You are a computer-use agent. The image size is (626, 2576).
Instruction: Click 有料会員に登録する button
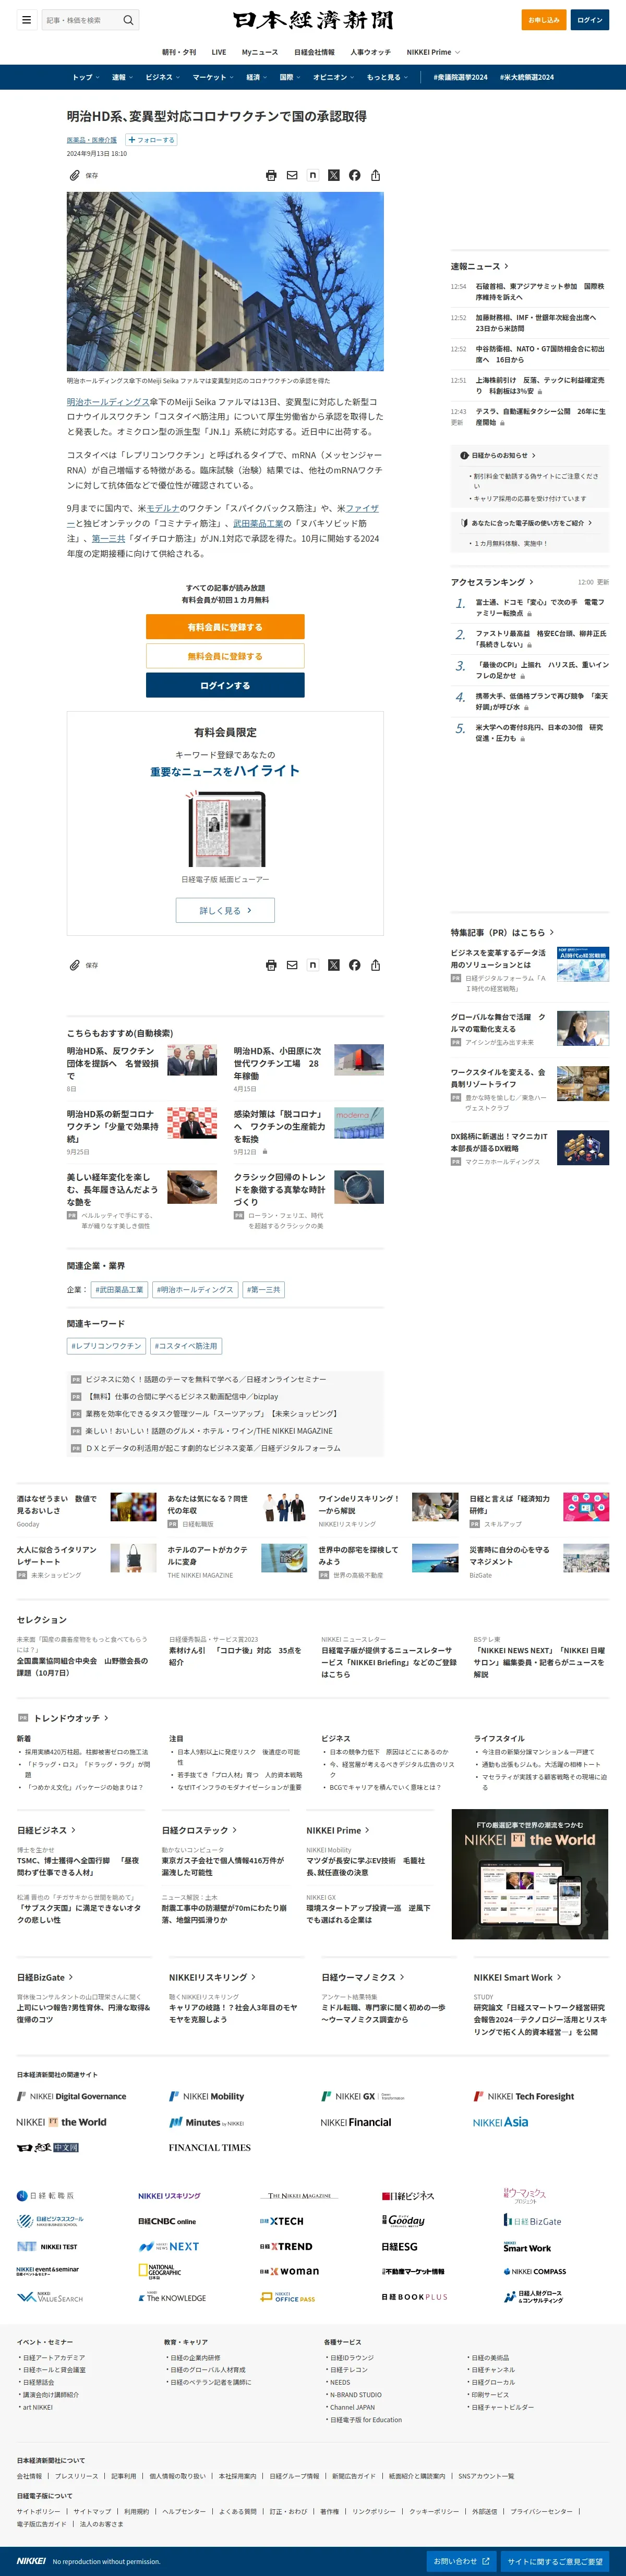pos(225,627)
